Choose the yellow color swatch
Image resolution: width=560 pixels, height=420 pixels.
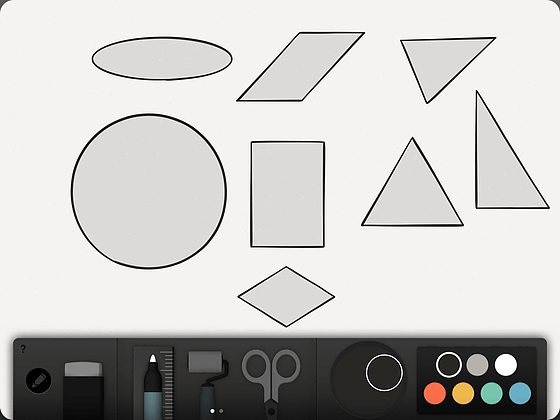point(463,393)
